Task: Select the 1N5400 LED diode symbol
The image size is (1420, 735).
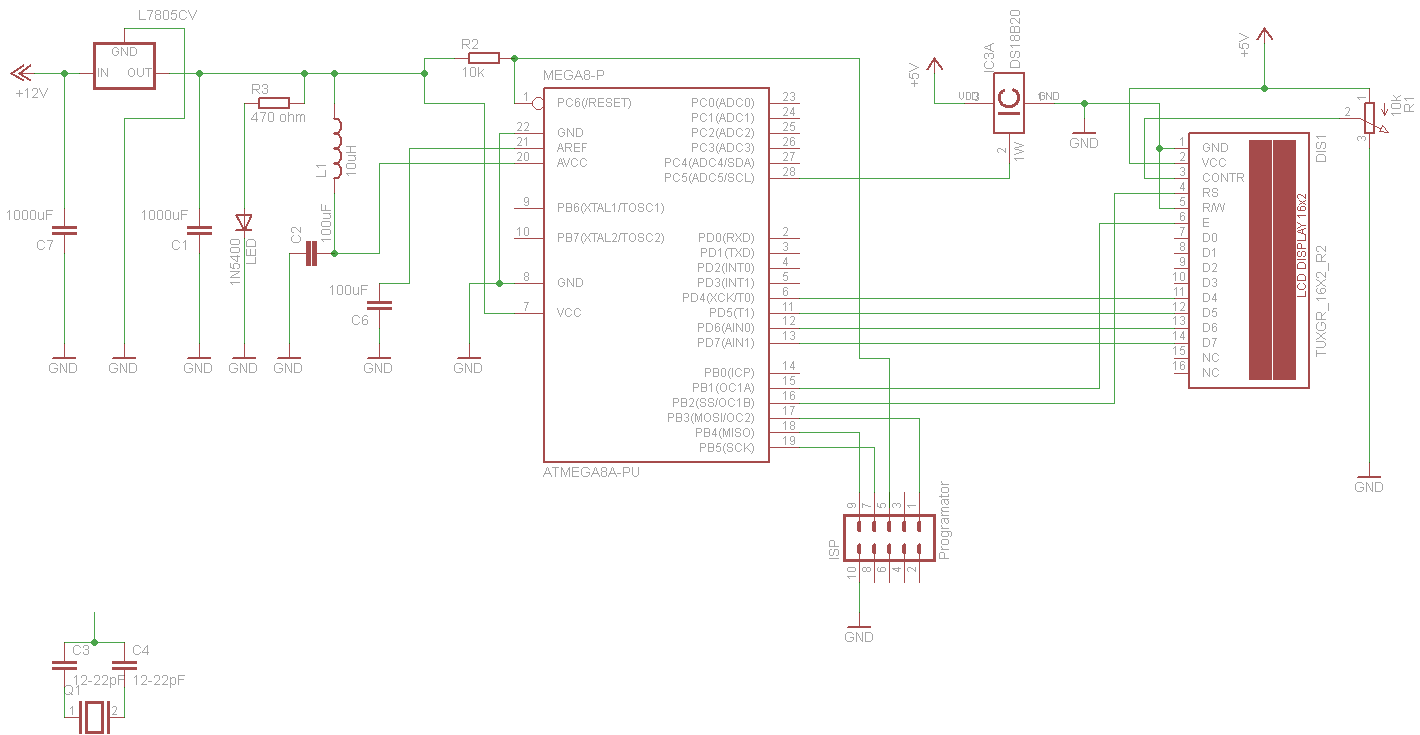Action: [x=243, y=222]
